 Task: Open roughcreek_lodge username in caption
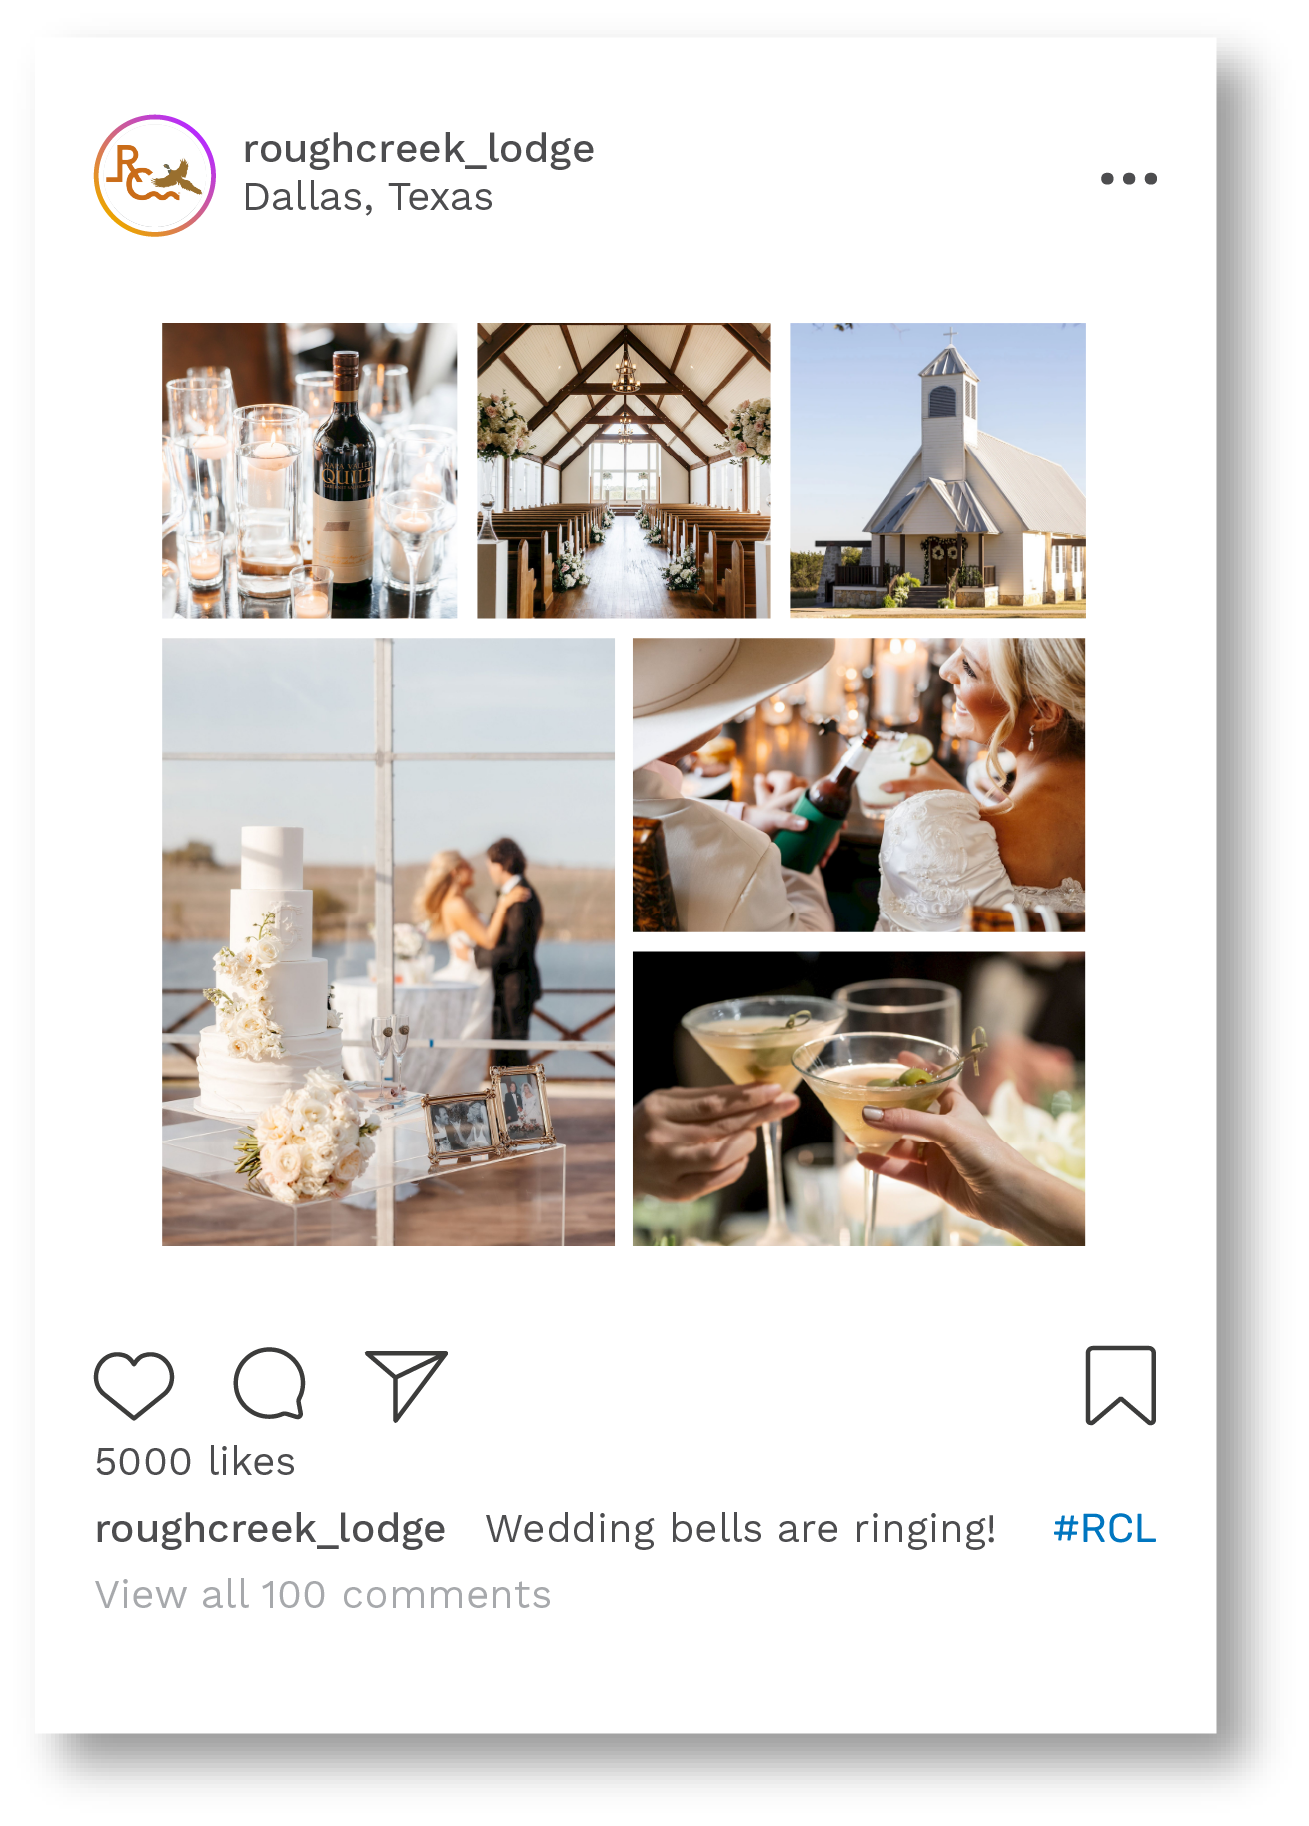pyautogui.click(x=270, y=1529)
